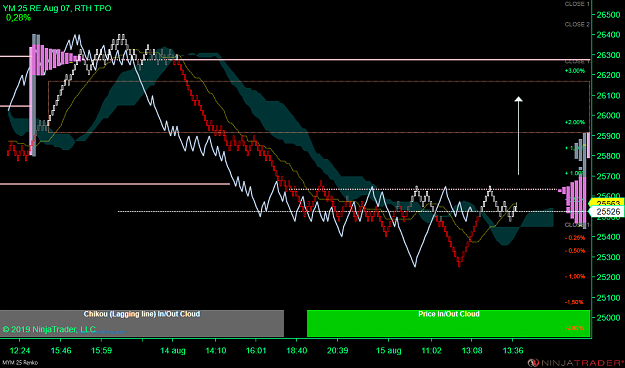Select the 16:01 time marker
This screenshot has width=625, height=368.
[x=256, y=350]
